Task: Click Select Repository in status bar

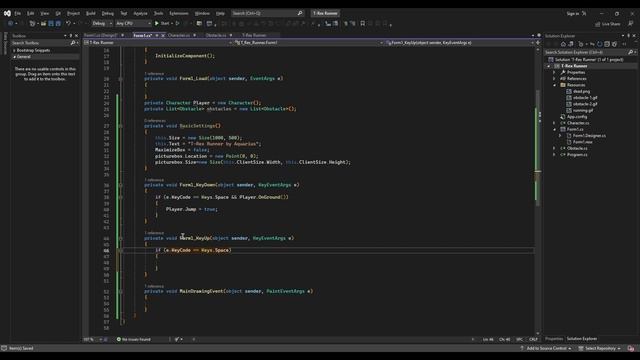Action: point(600,349)
